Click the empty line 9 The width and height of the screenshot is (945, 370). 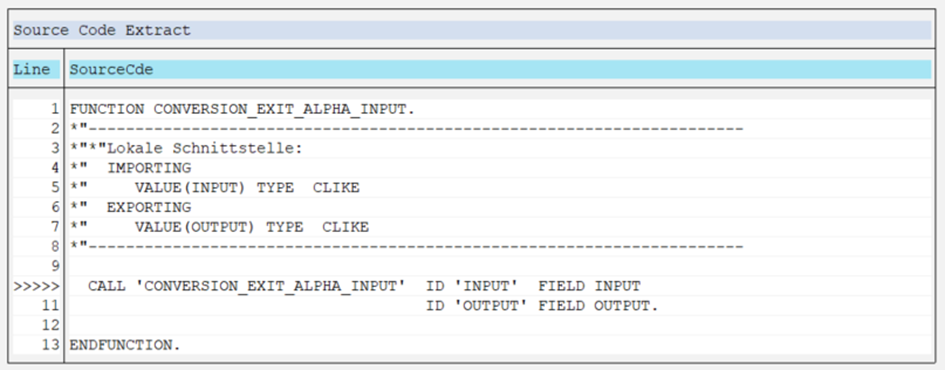(500, 266)
